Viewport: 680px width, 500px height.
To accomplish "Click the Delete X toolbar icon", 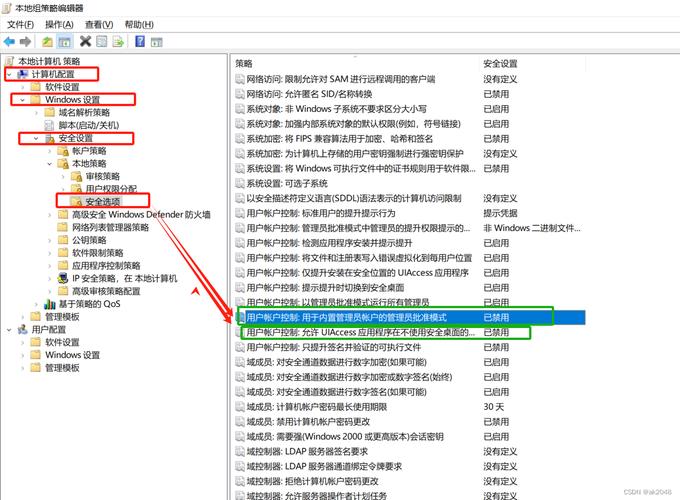I will pyautogui.click(x=85, y=42).
